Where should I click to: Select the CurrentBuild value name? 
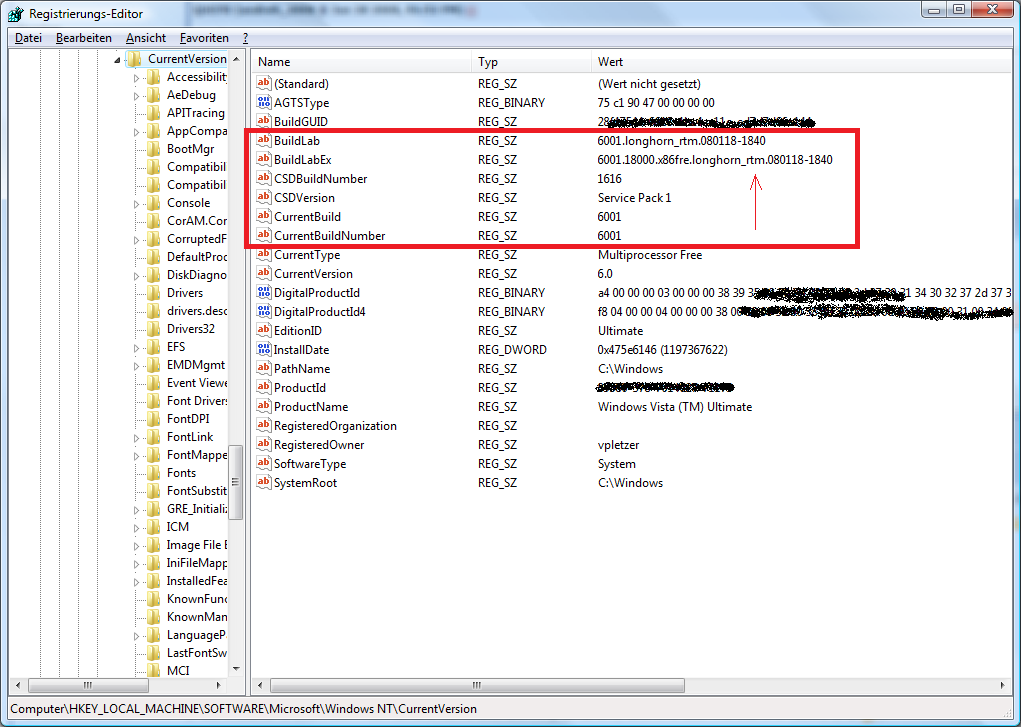[x=307, y=216]
